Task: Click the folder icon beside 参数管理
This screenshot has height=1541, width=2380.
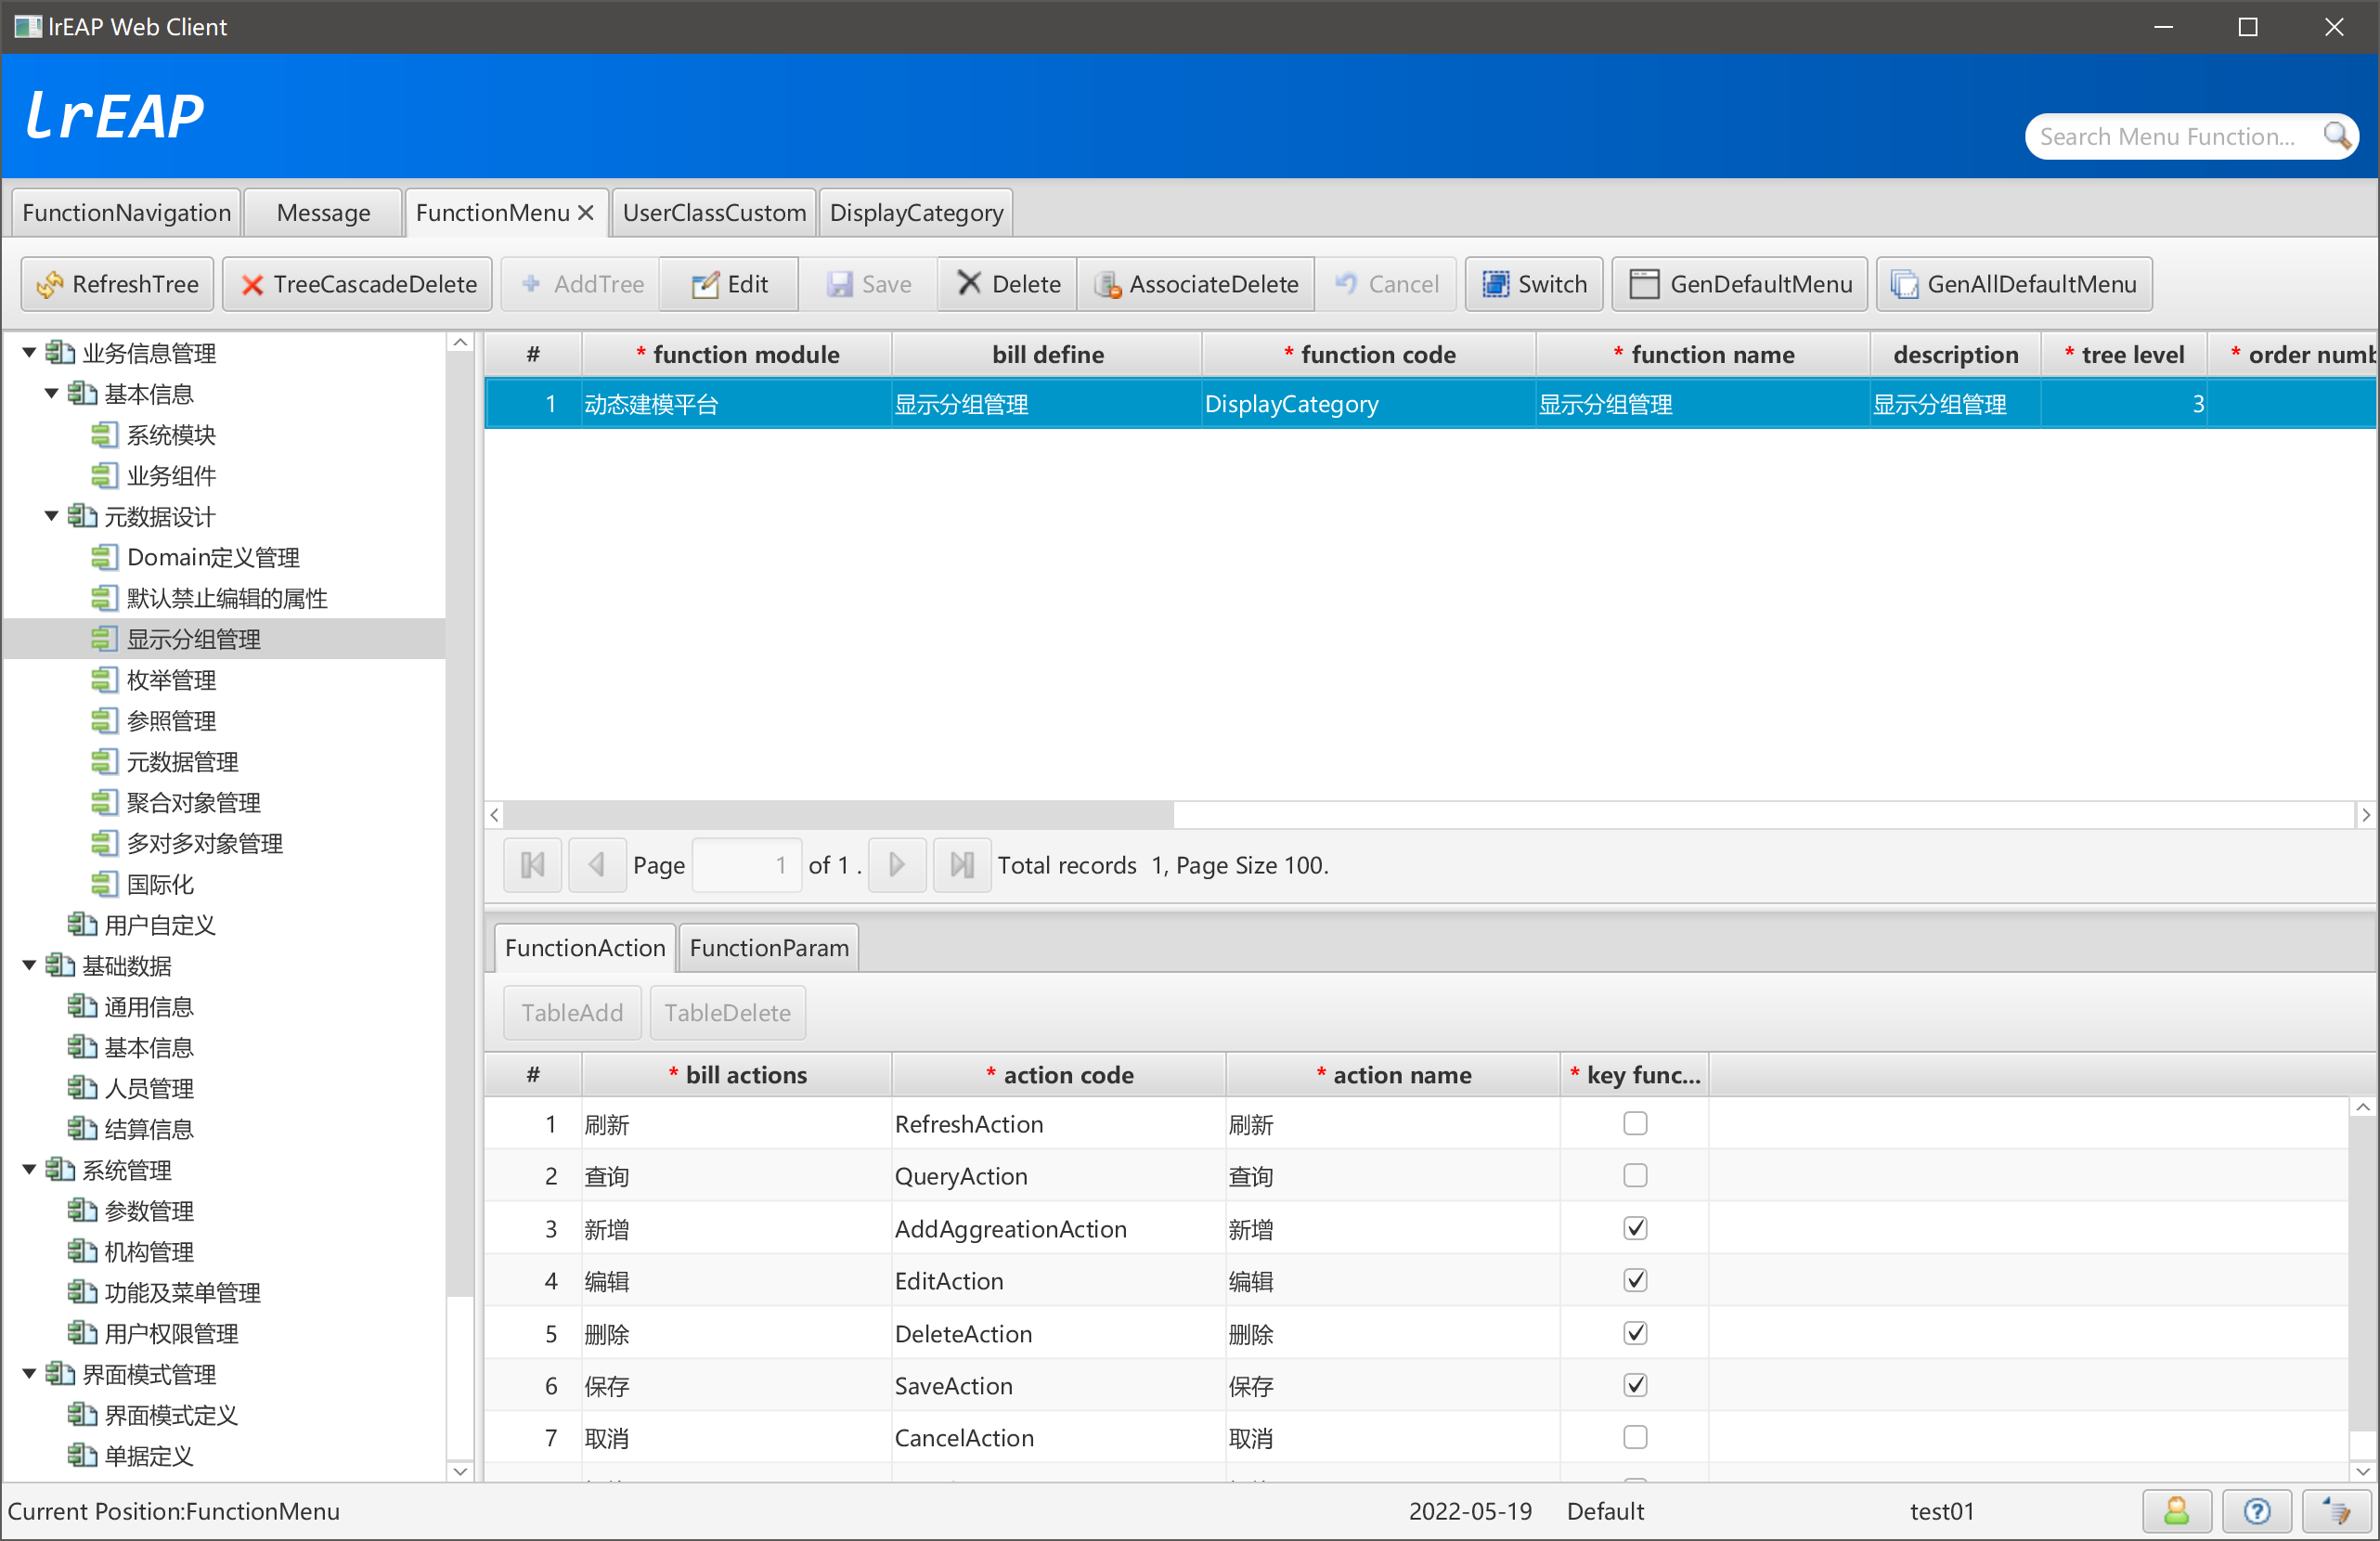Action: (x=82, y=1211)
